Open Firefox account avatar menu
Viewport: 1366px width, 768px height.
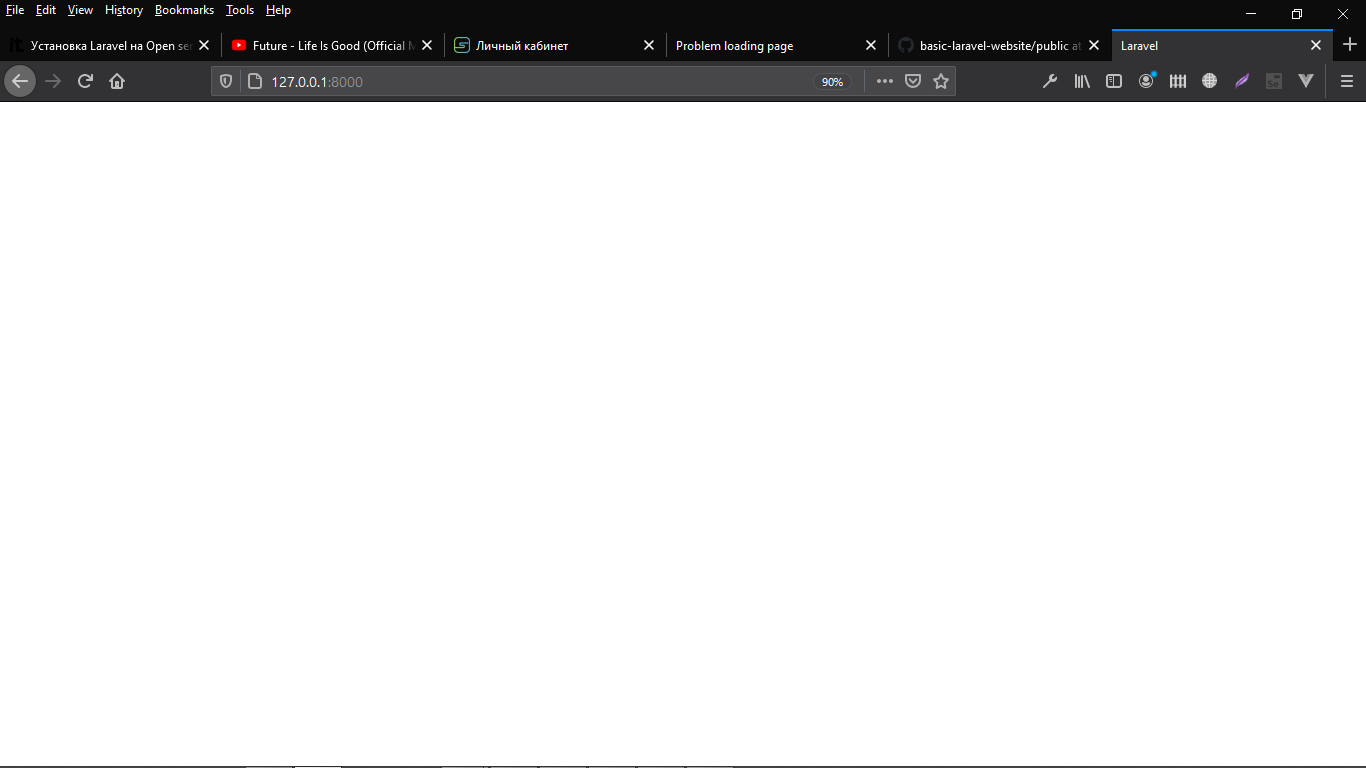click(1146, 81)
